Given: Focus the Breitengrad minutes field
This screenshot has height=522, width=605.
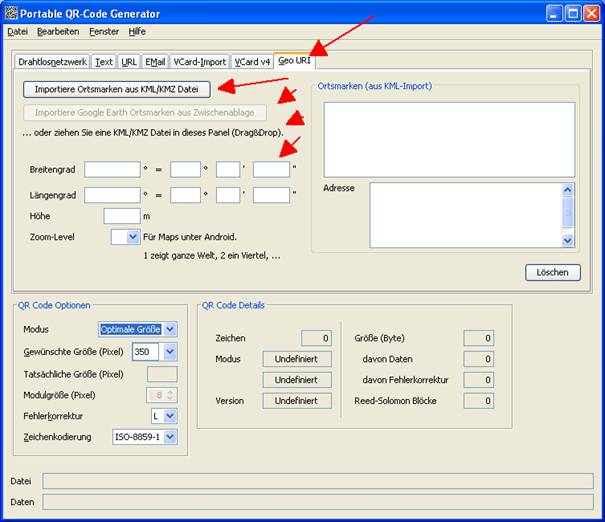Looking at the screenshot, I should point(228,169).
